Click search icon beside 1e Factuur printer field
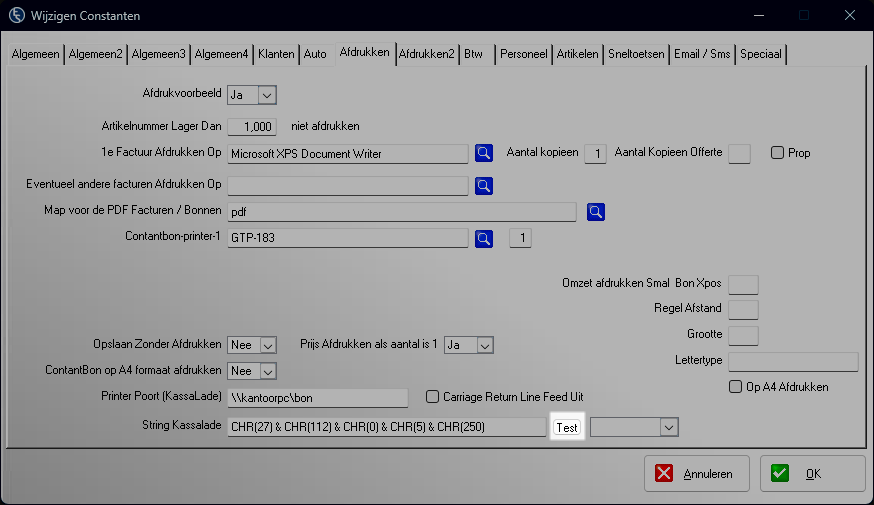The width and height of the screenshot is (874, 505). pyautogui.click(x=484, y=153)
